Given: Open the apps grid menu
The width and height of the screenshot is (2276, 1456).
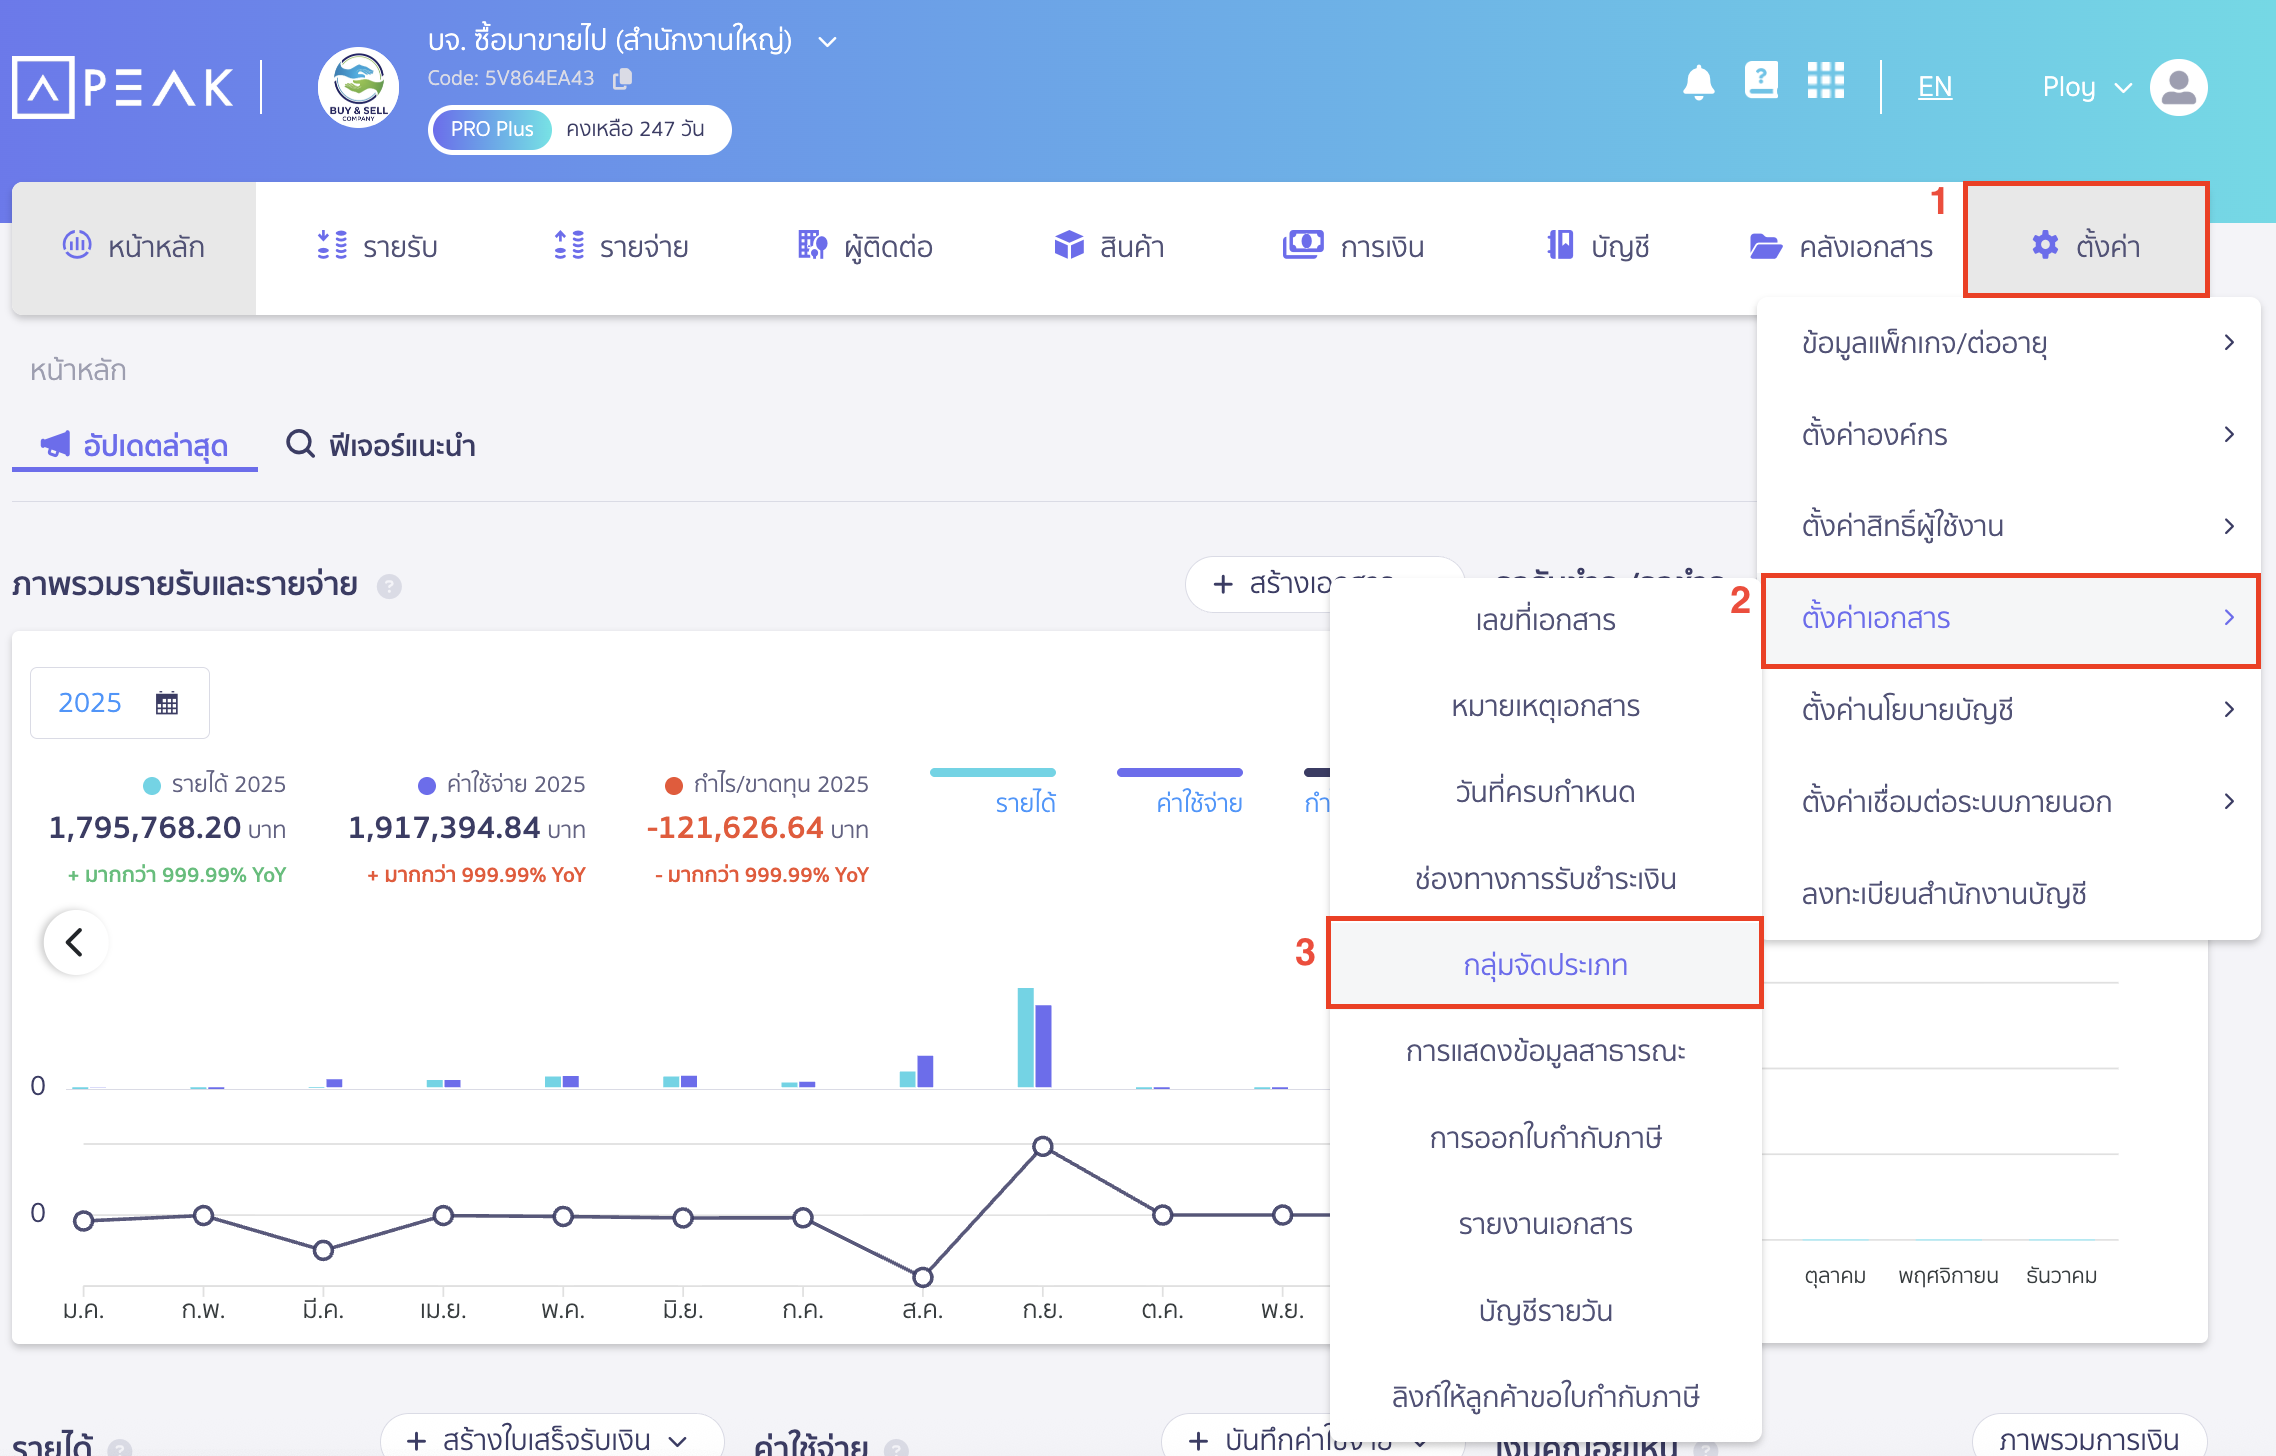Looking at the screenshot, I should [1824, 82].
